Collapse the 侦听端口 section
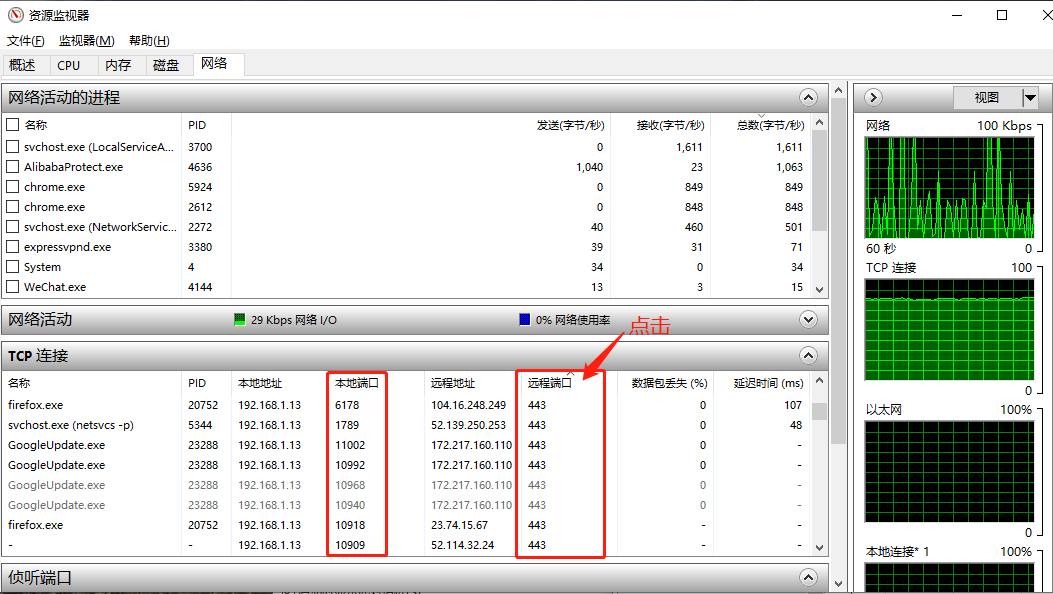The image size is (1053, 594). [809, 577]
